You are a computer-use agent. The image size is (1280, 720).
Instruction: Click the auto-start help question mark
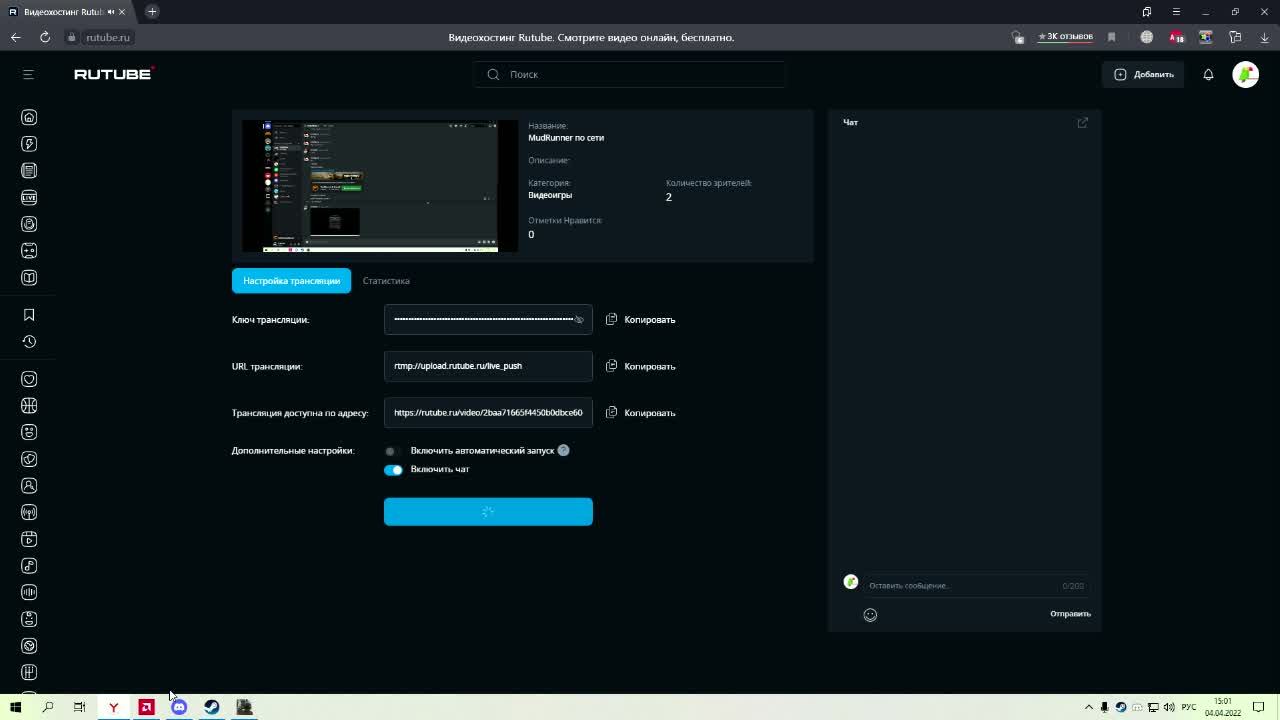(563, 450)
